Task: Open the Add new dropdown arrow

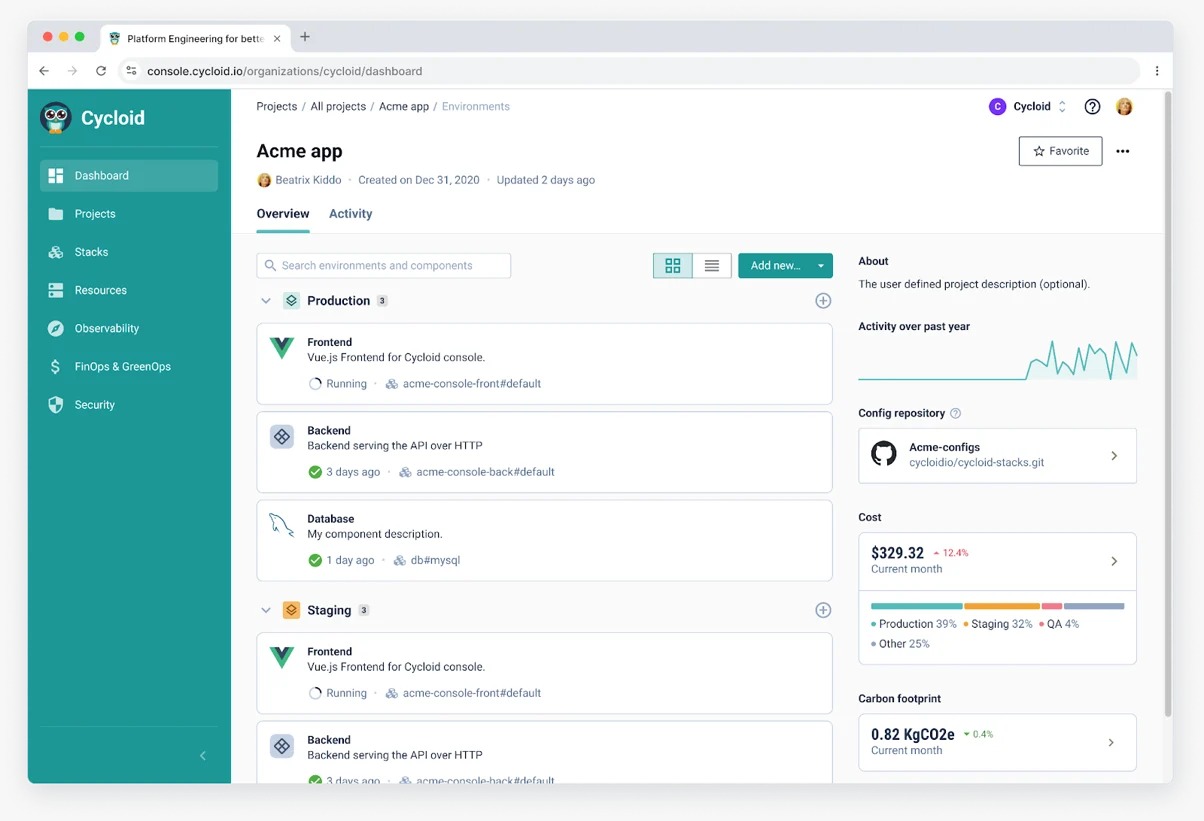Action: click(821, 265)
